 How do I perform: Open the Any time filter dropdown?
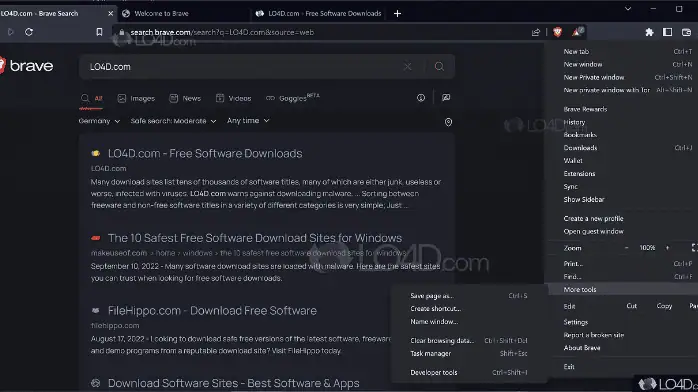pos(248,121)
